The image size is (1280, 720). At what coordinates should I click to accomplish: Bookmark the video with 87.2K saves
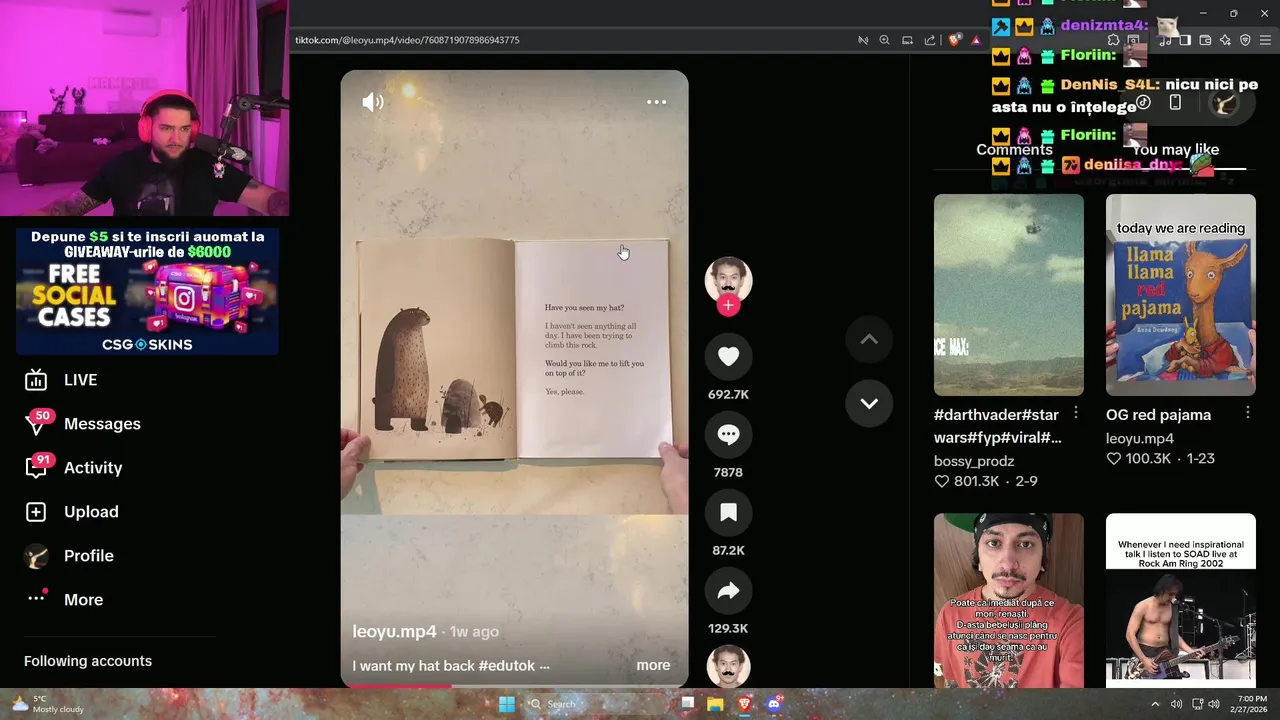point(728,513)
